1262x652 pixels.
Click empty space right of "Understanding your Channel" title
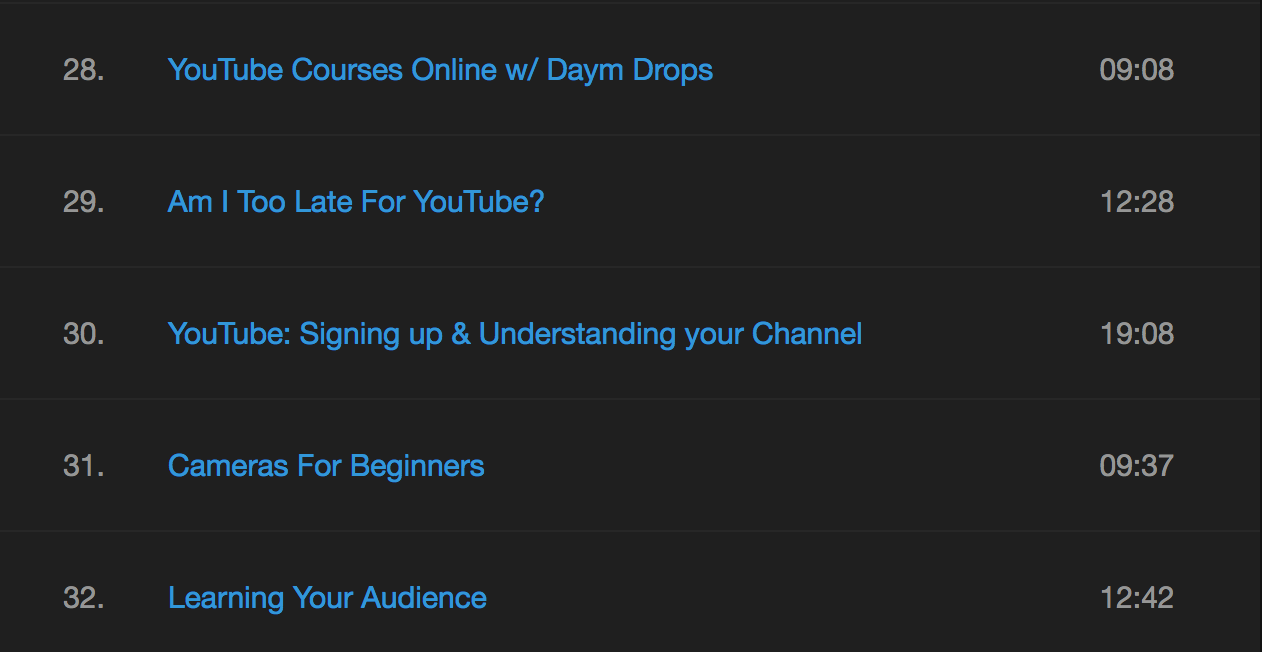[x=980, y=334]
